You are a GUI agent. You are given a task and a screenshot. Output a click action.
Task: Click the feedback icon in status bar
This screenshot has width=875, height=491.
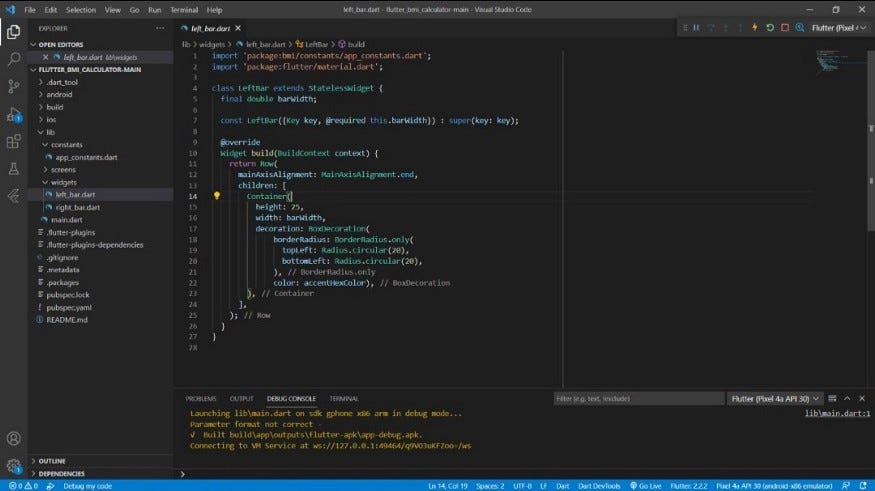coord(846,486)
